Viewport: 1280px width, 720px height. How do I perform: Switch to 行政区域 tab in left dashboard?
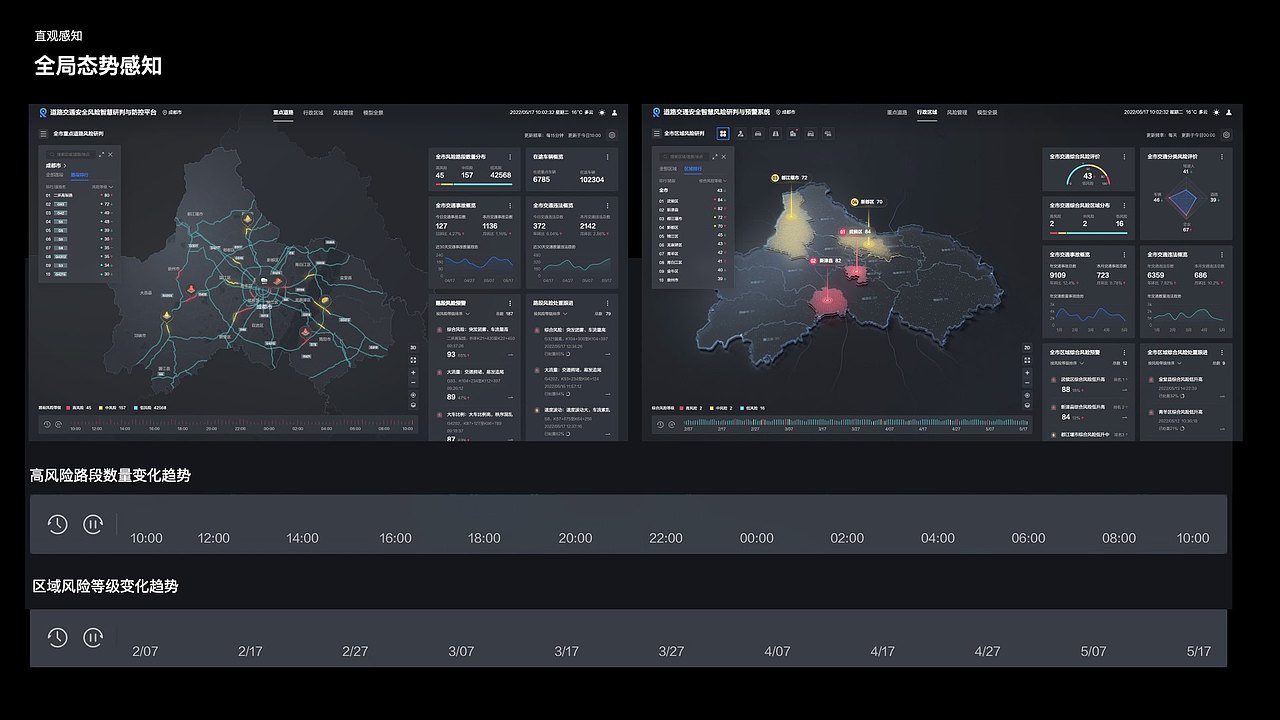point(313,112)
